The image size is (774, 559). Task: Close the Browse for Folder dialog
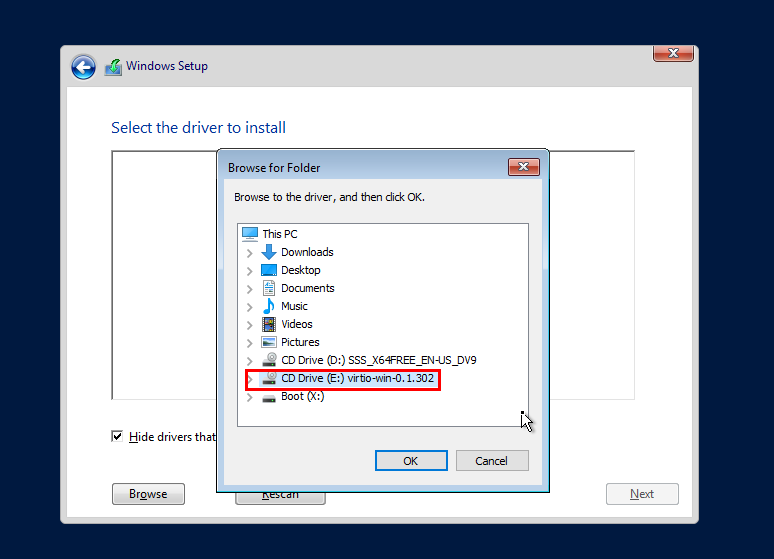(524, 167)
